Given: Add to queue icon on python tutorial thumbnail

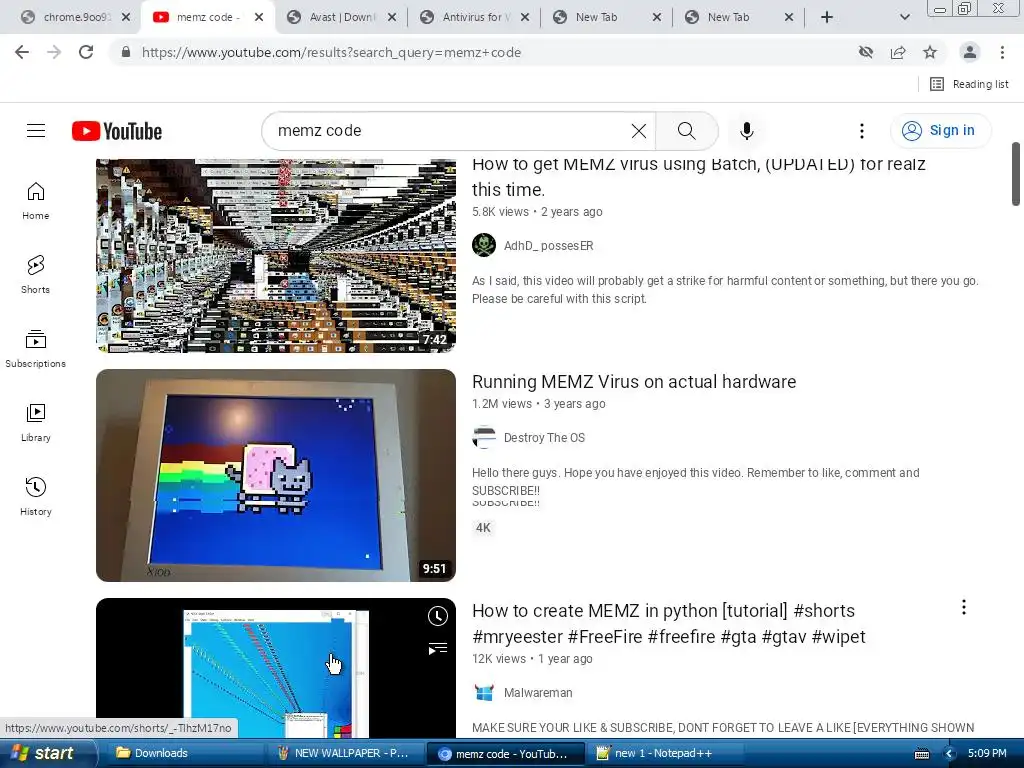Looking at the screenshot, I should (438, 648).
